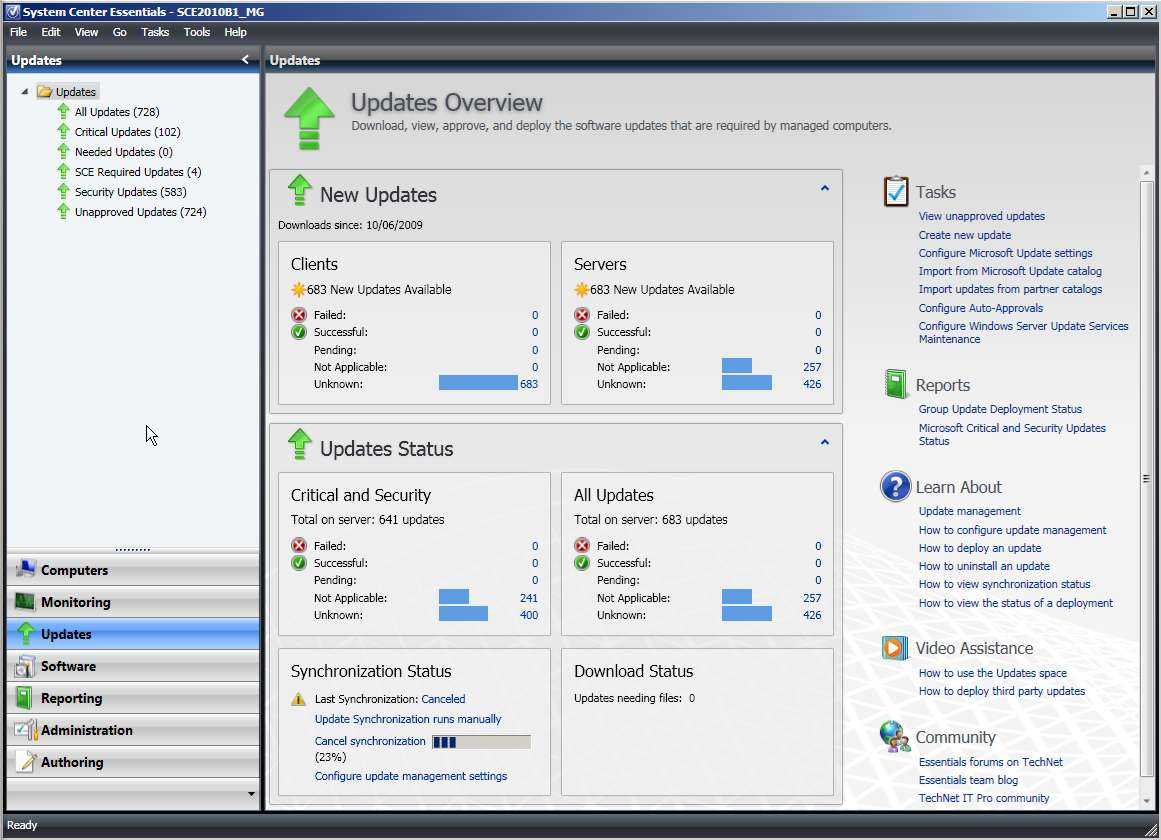Click Import from Microsoft Update catalog
This screenshot has height=840, width=1161.
pos(1010,271)
